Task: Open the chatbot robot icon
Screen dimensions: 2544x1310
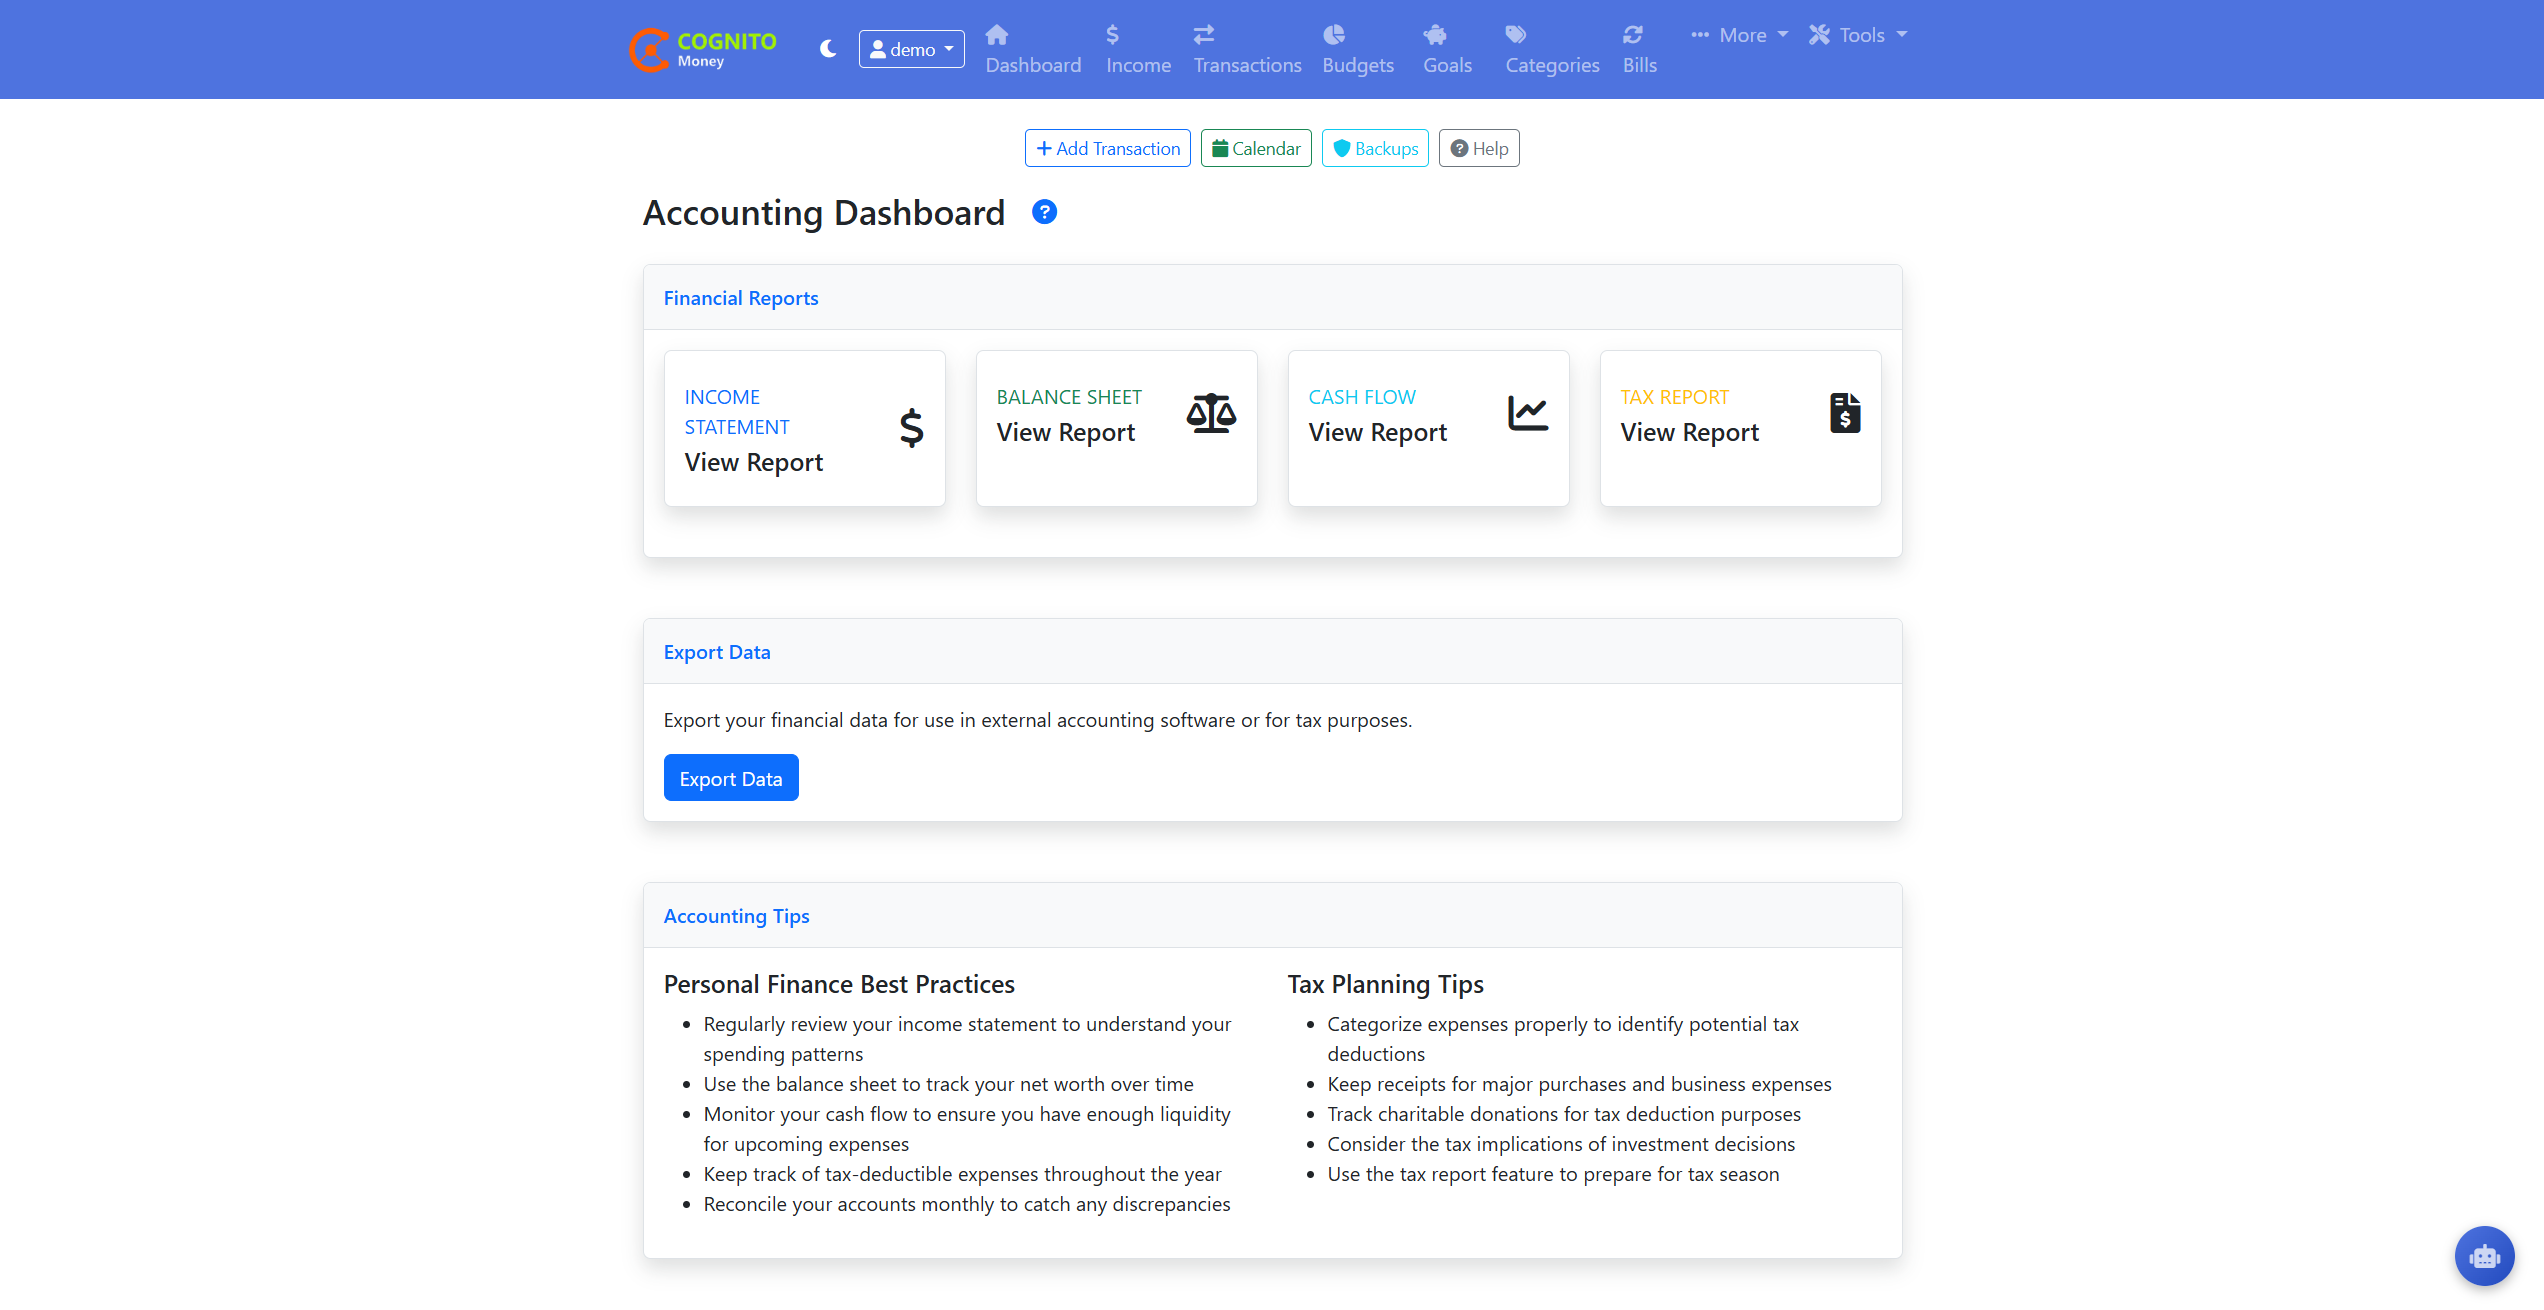Action: tap(2484, 1256)
